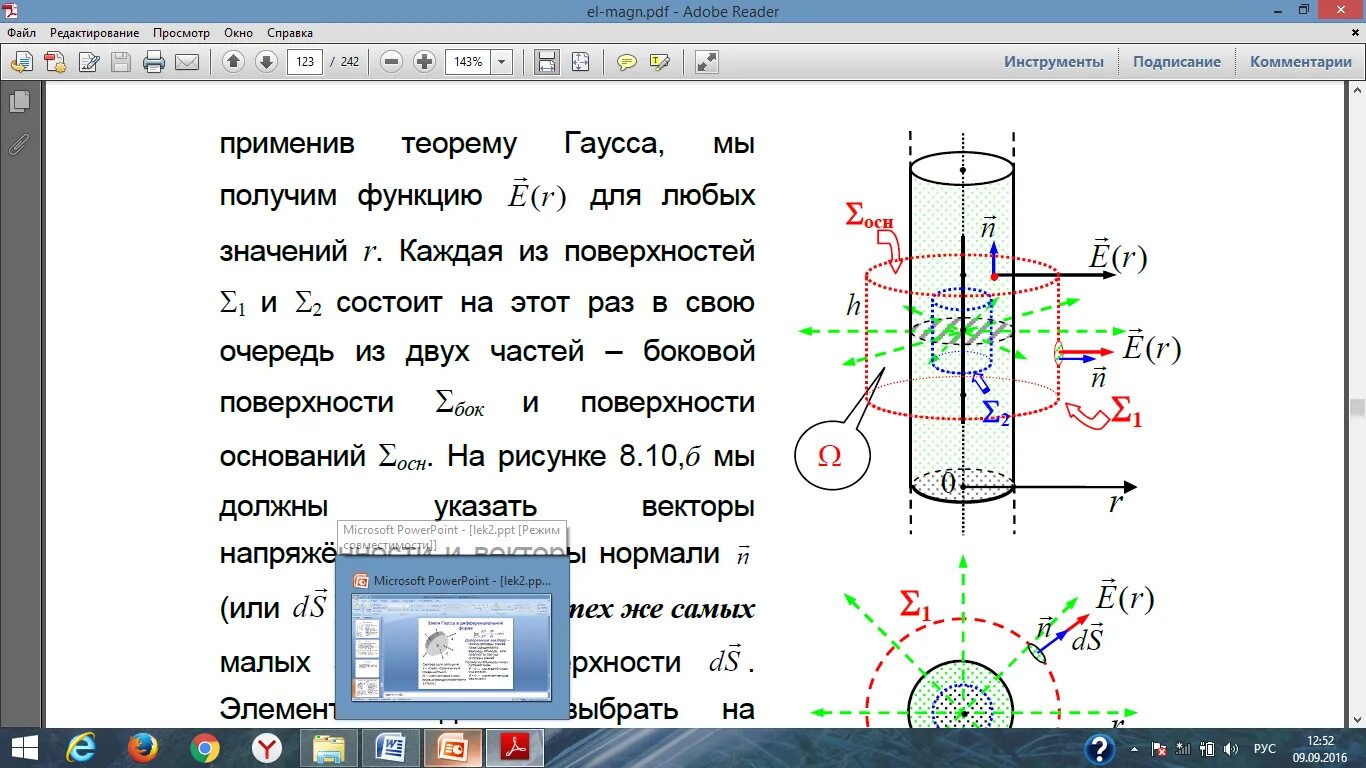This screenshot has width=1366, height=768.
Task: Click the help question mark tray icon
Action: tap(1099, 748)
